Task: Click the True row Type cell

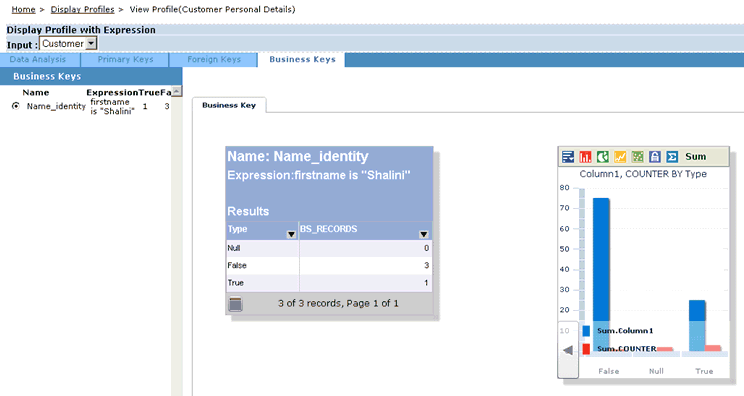Action: pos(262,283)
